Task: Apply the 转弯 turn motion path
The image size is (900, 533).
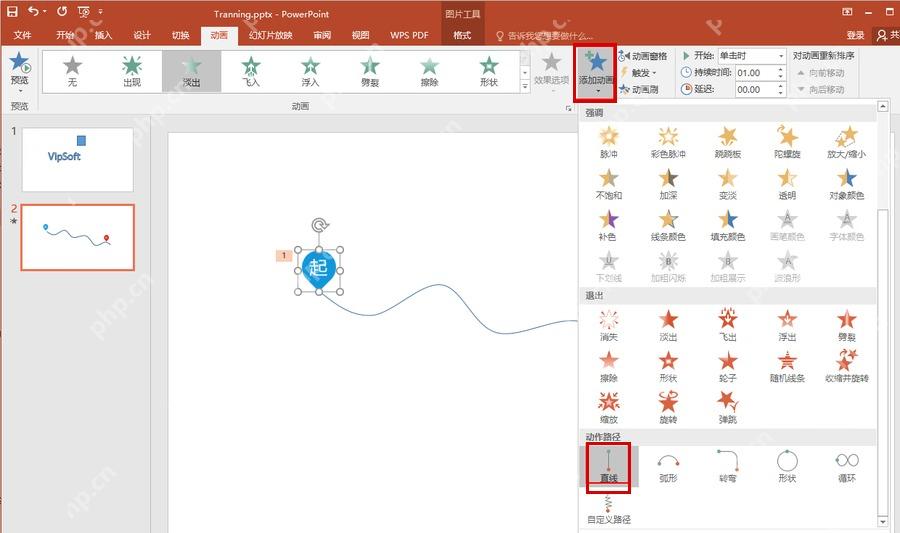Action: click(728, 466)
